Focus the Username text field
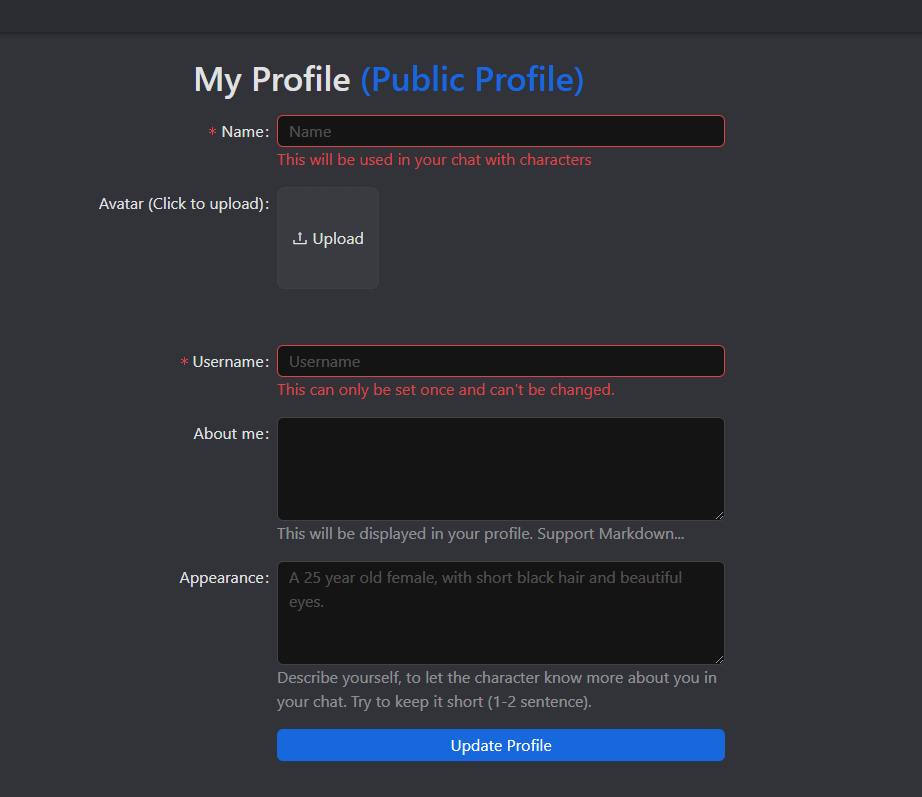922x797 pixels. 500,361
